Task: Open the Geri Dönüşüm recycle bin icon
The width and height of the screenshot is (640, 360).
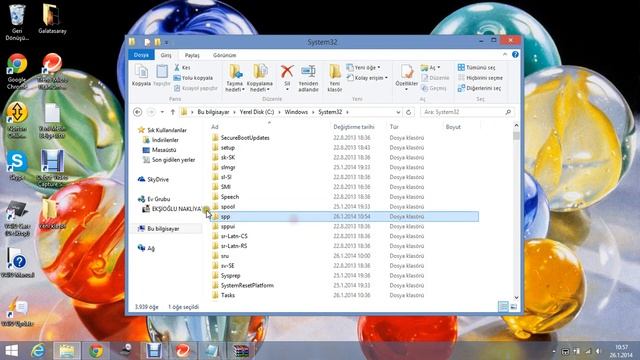Action: coord(17,22)
